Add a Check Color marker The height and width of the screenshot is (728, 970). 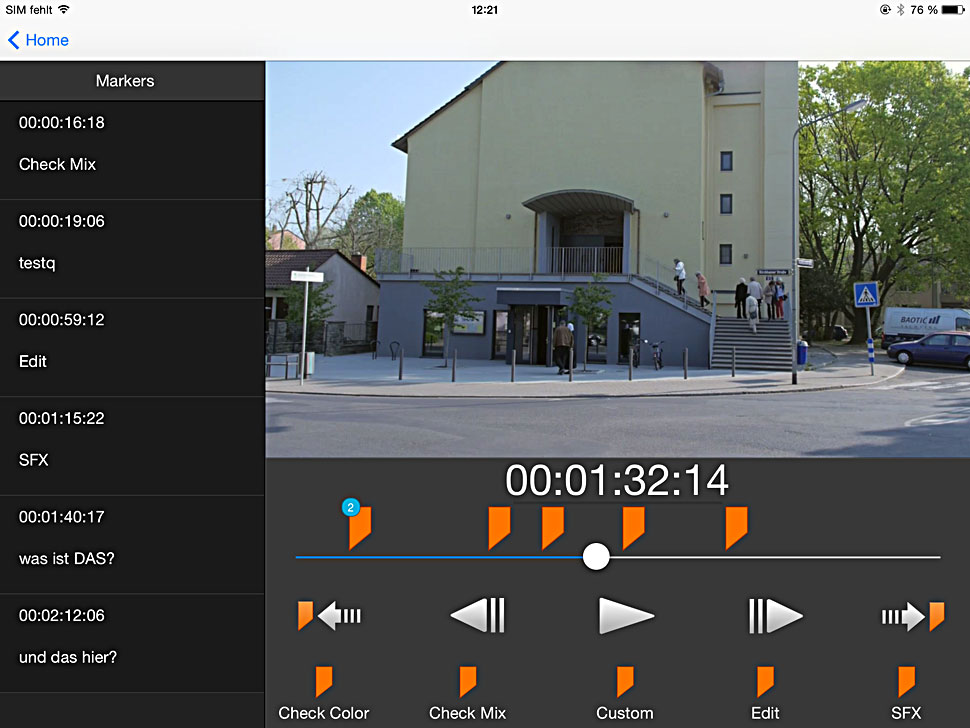click(323, 694)
